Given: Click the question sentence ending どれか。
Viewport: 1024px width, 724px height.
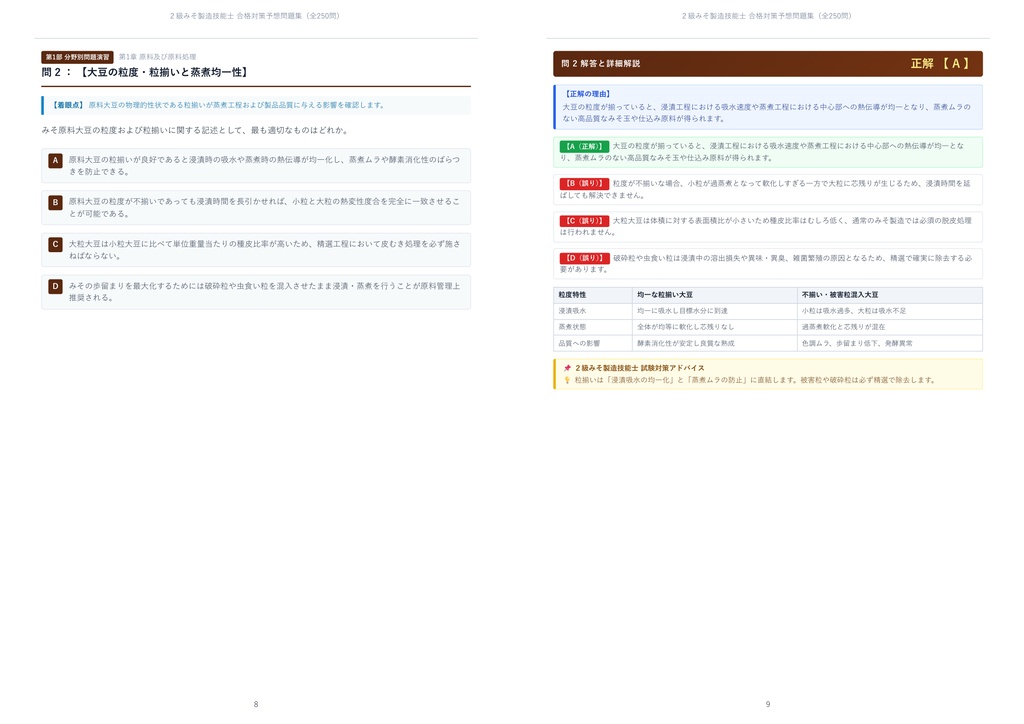Looking at the screenshot, I should click(x=196, y=130).
